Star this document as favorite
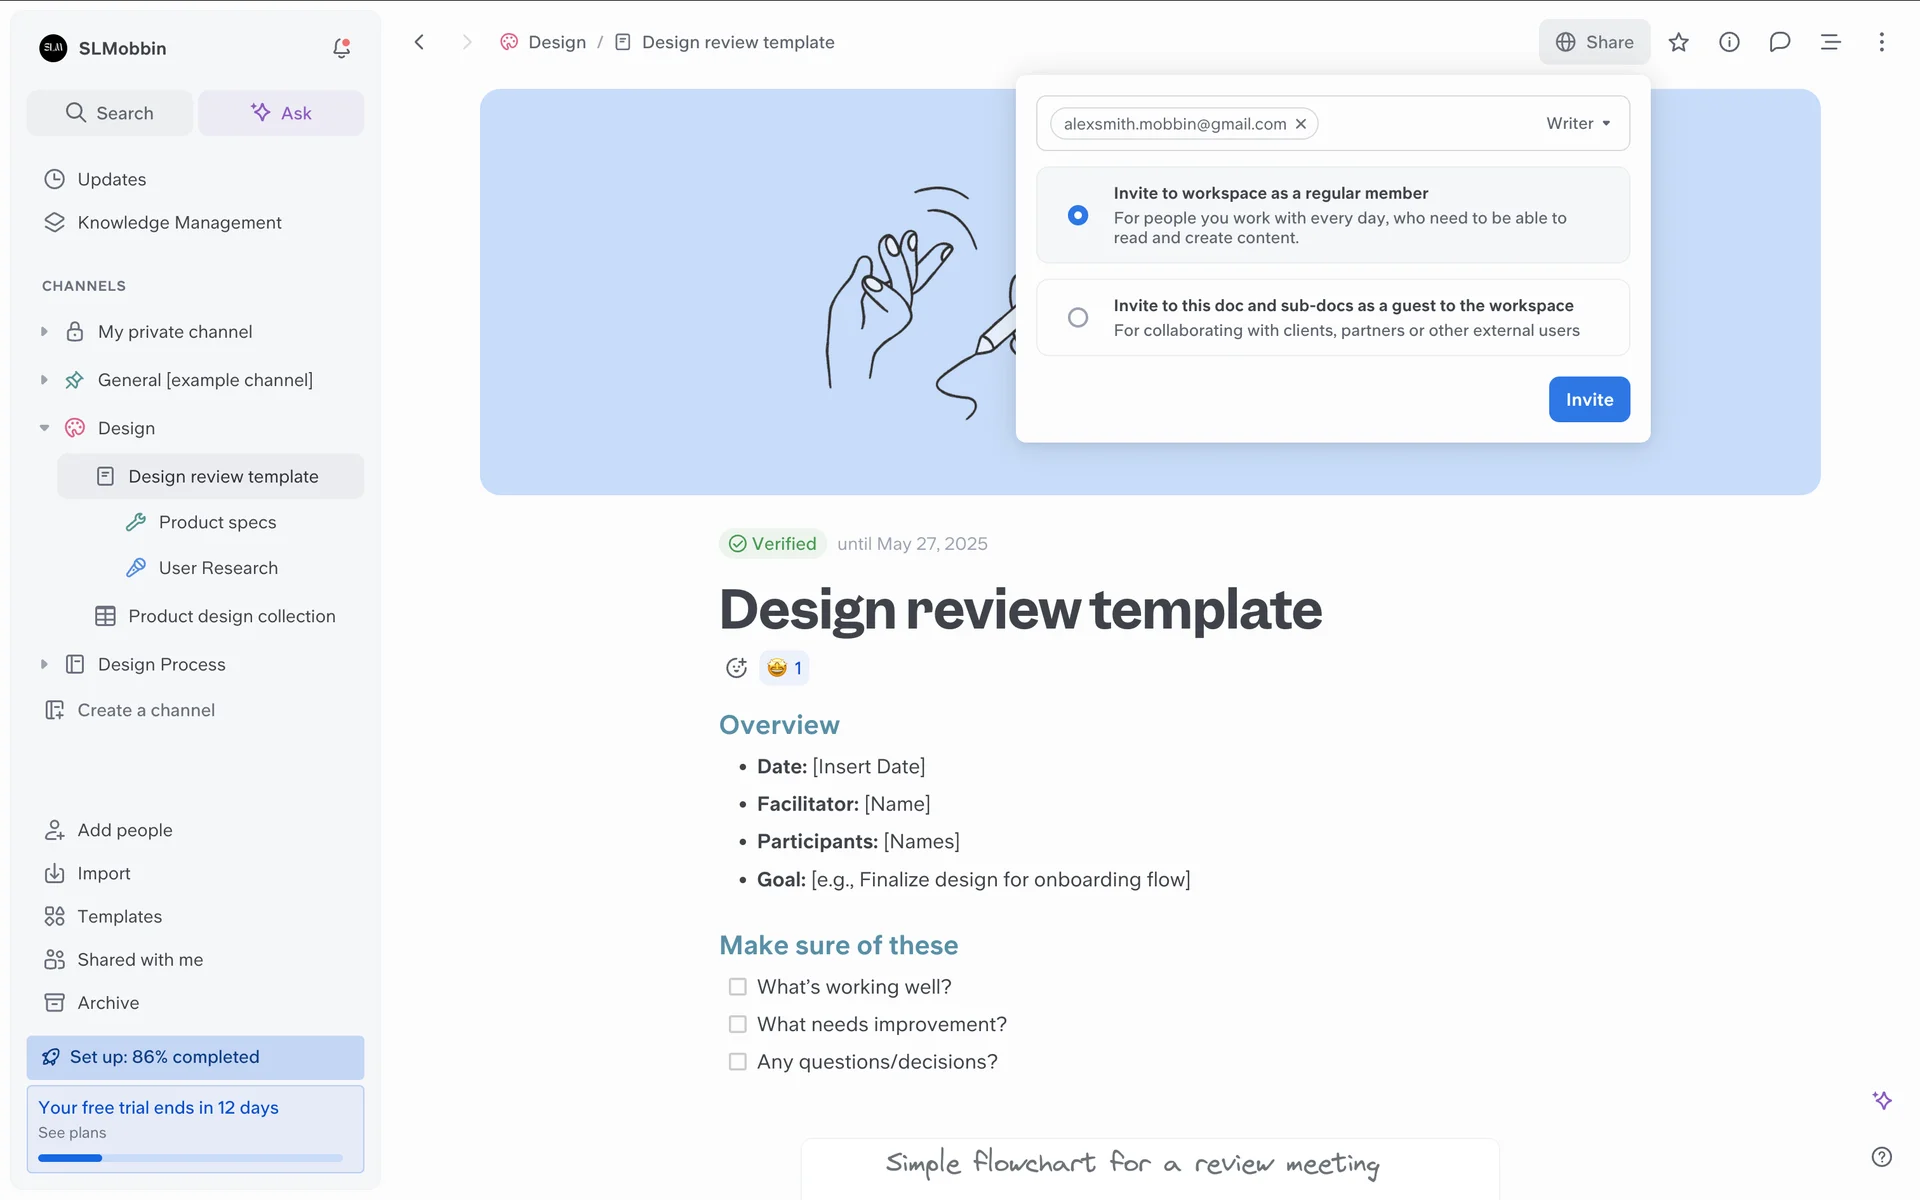 click(x=1679, y=42)
